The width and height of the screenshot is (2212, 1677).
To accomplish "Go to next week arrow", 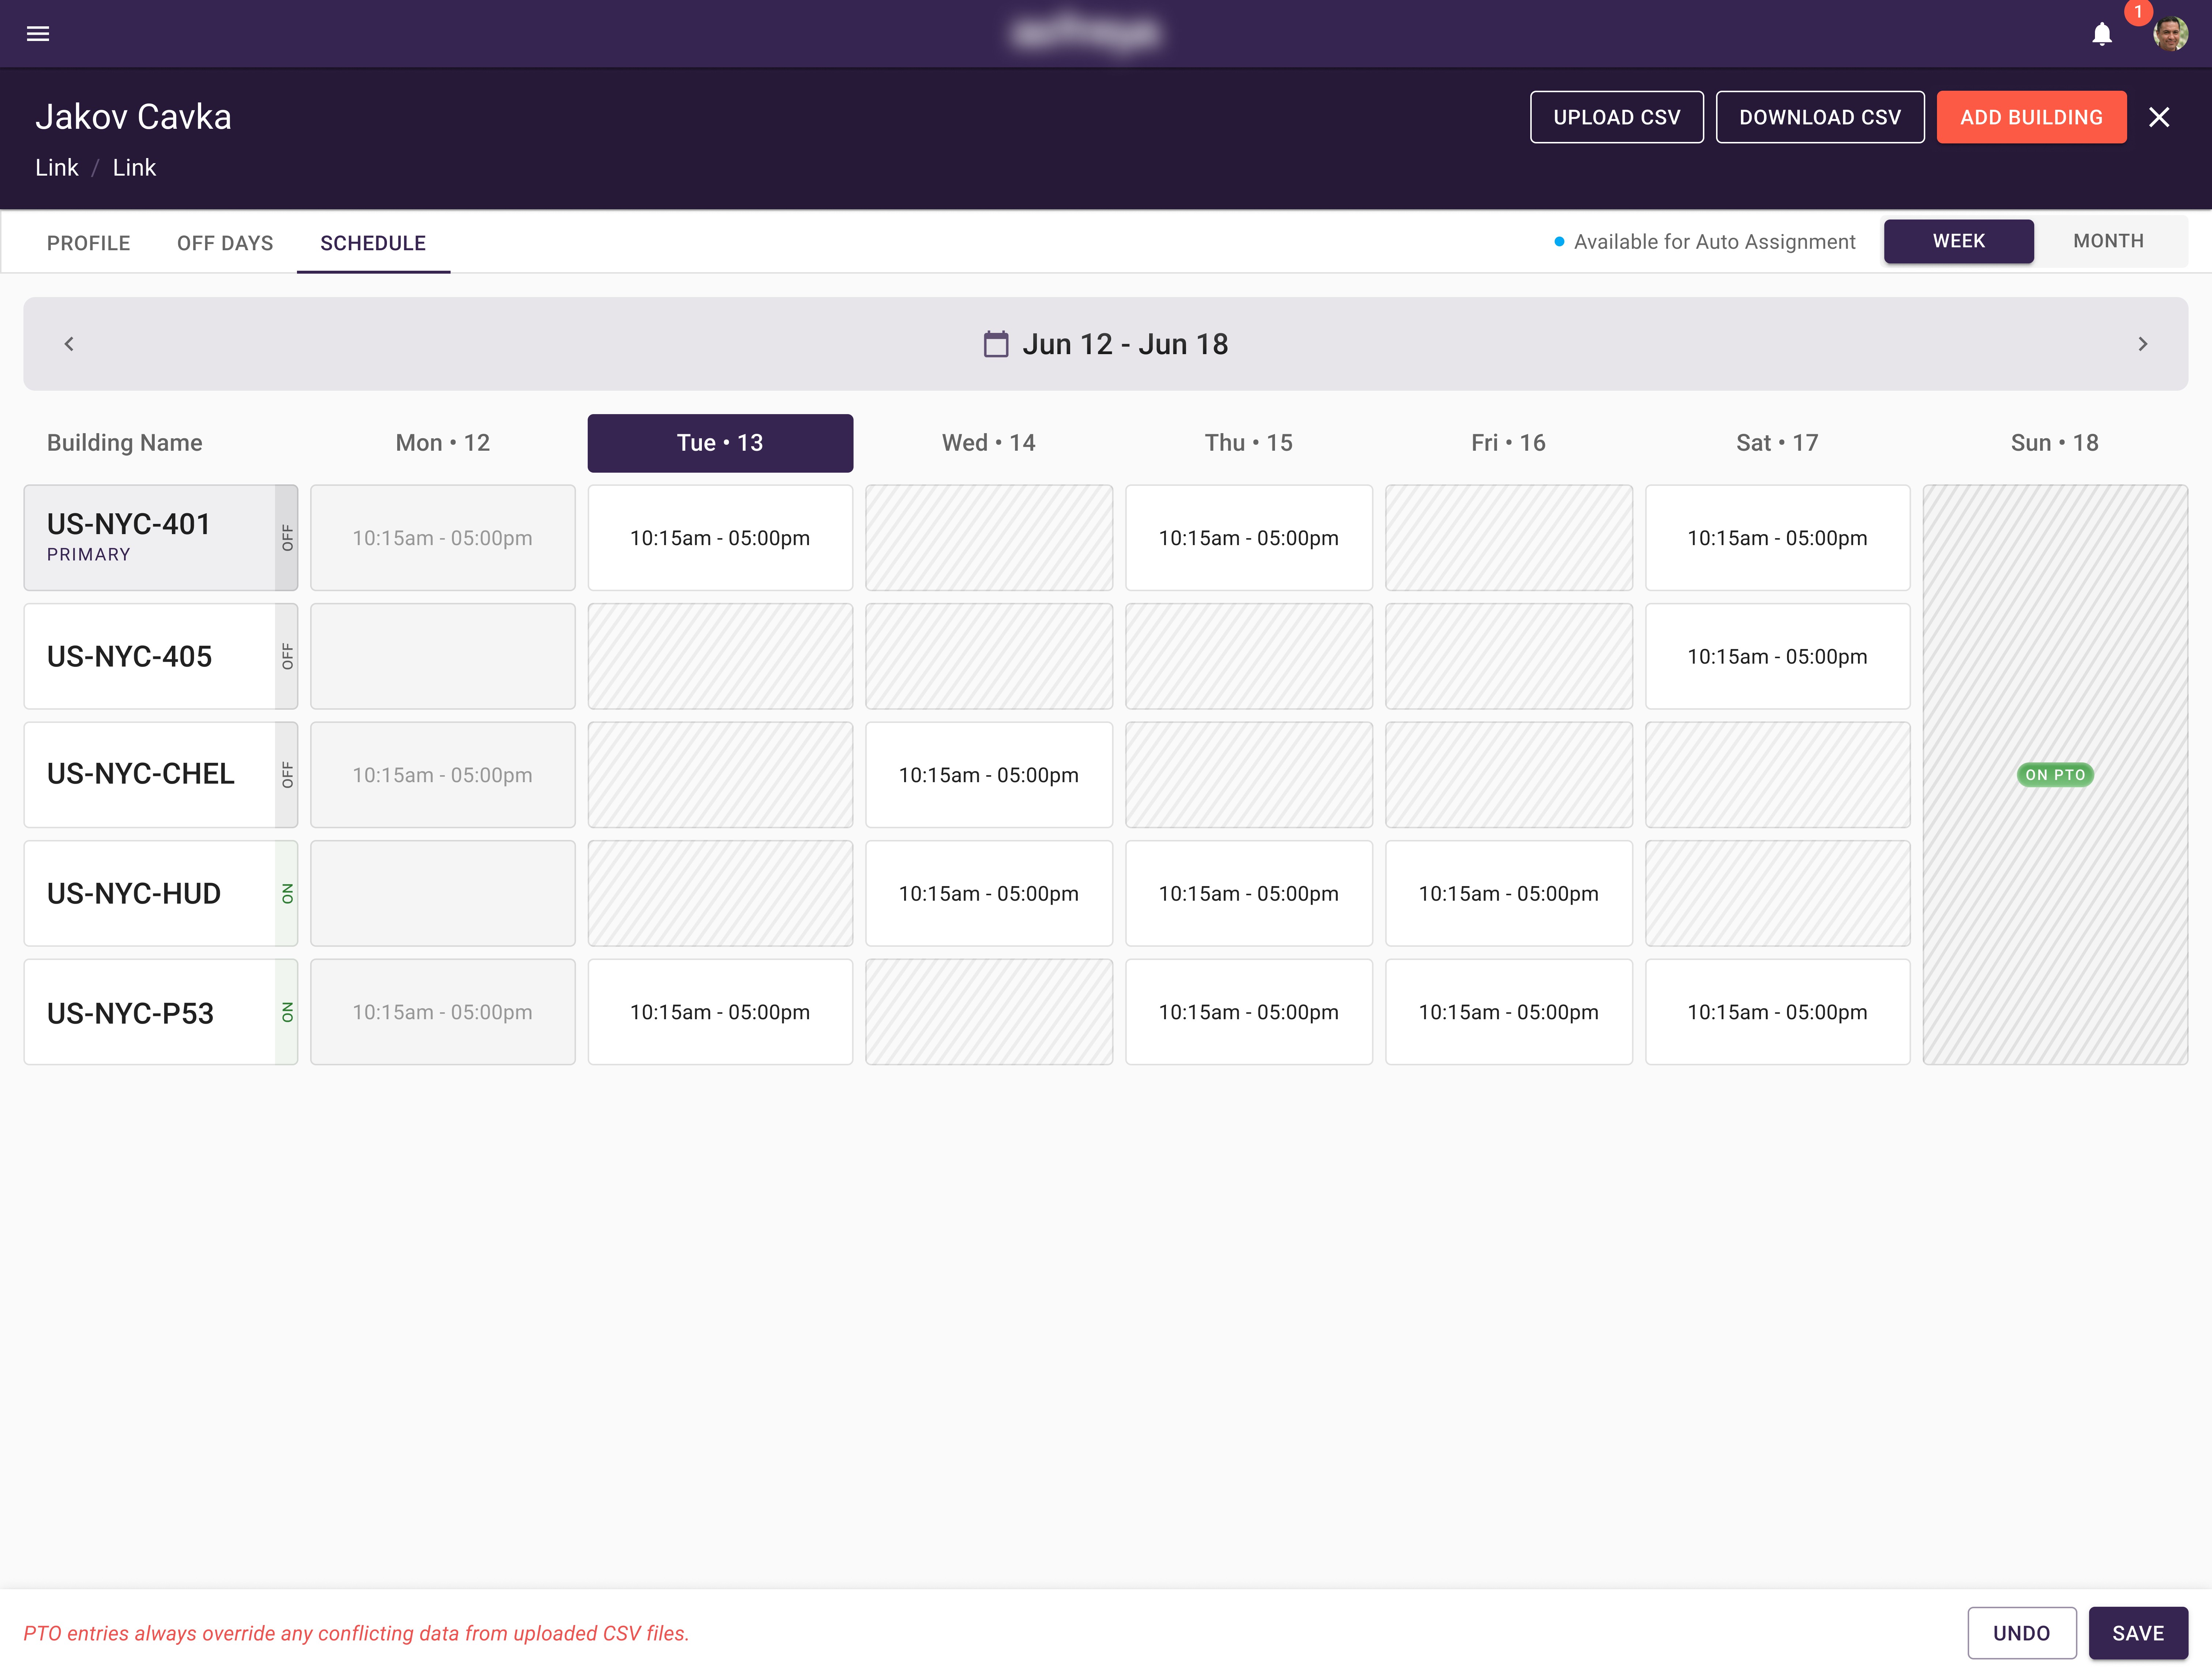I will point(2142,344).
